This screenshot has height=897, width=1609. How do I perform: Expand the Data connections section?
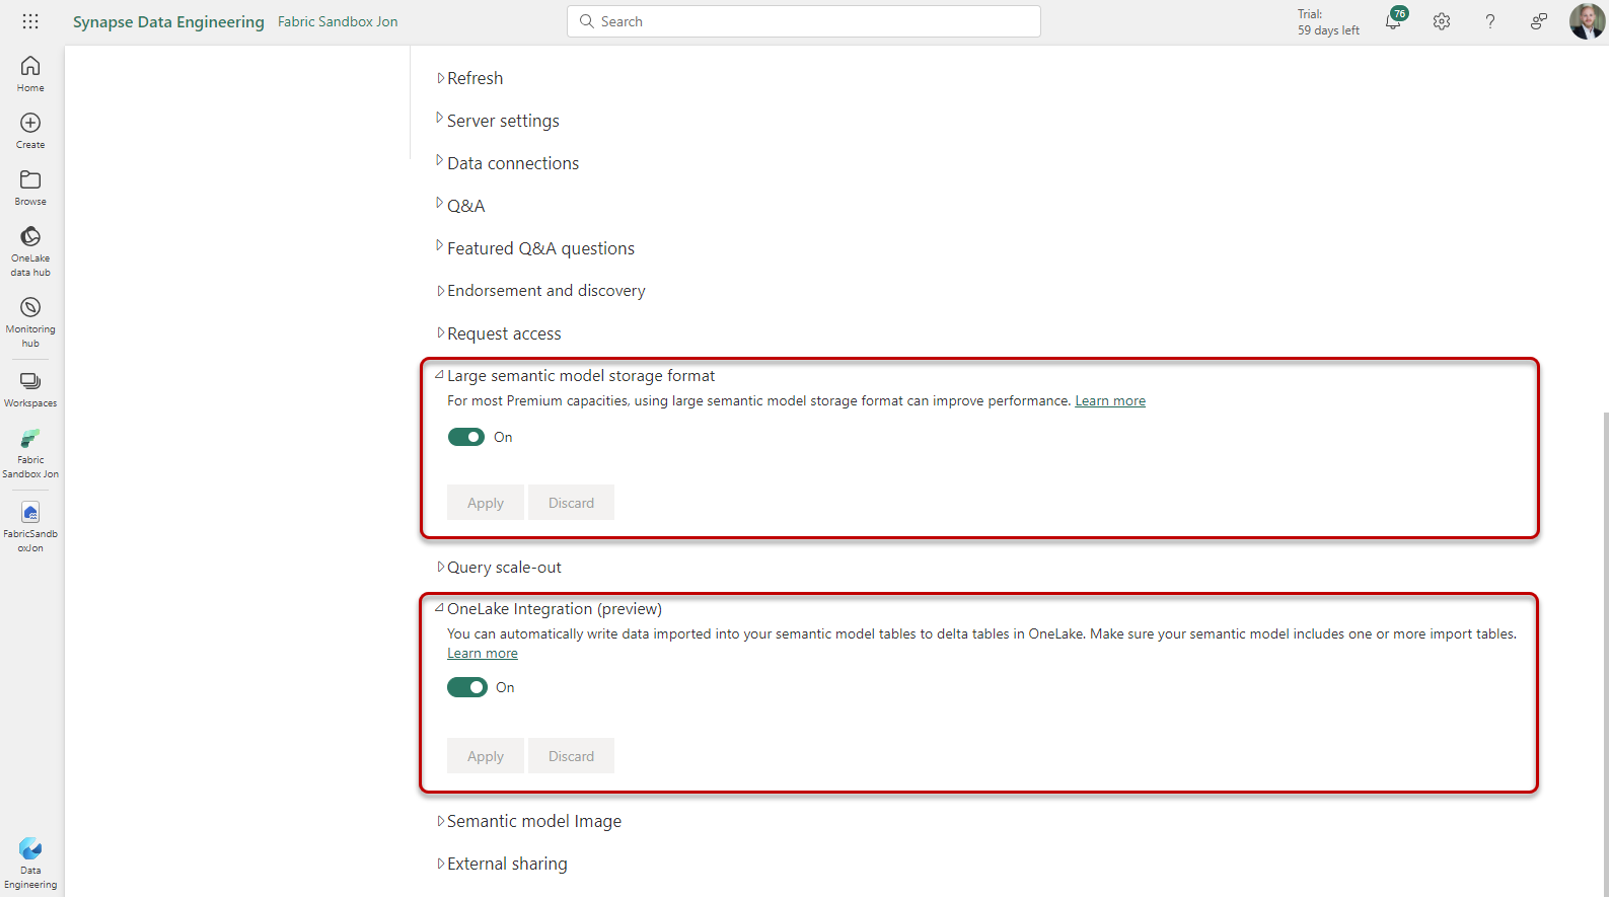tap(507, 163)
